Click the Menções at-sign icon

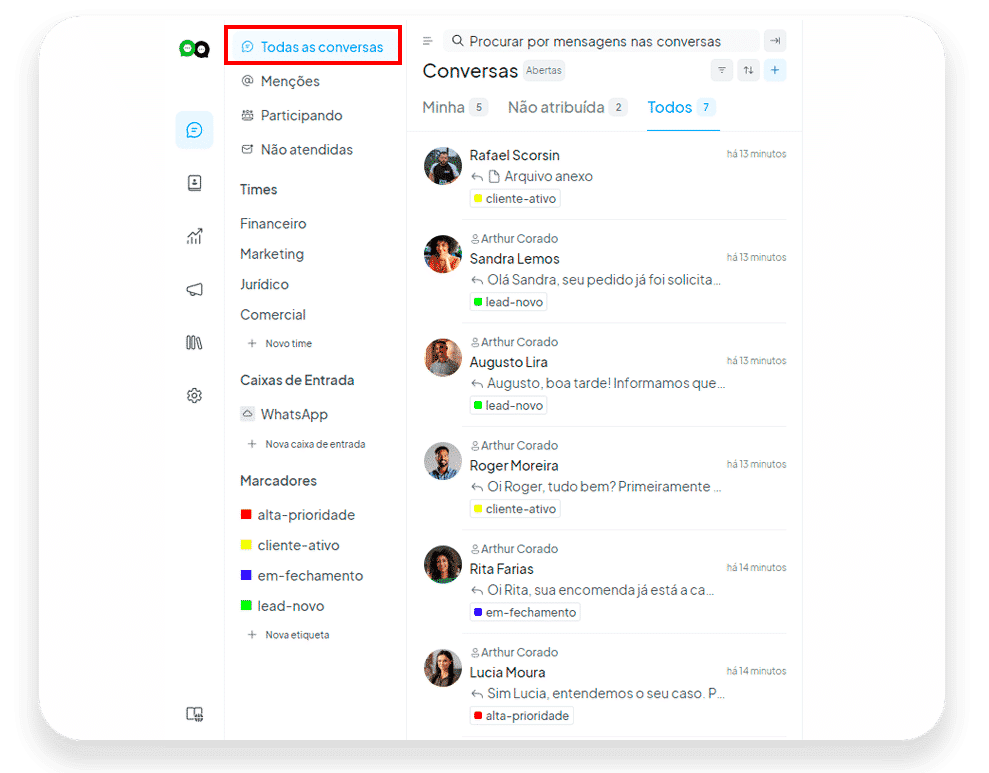coord(247,81)
